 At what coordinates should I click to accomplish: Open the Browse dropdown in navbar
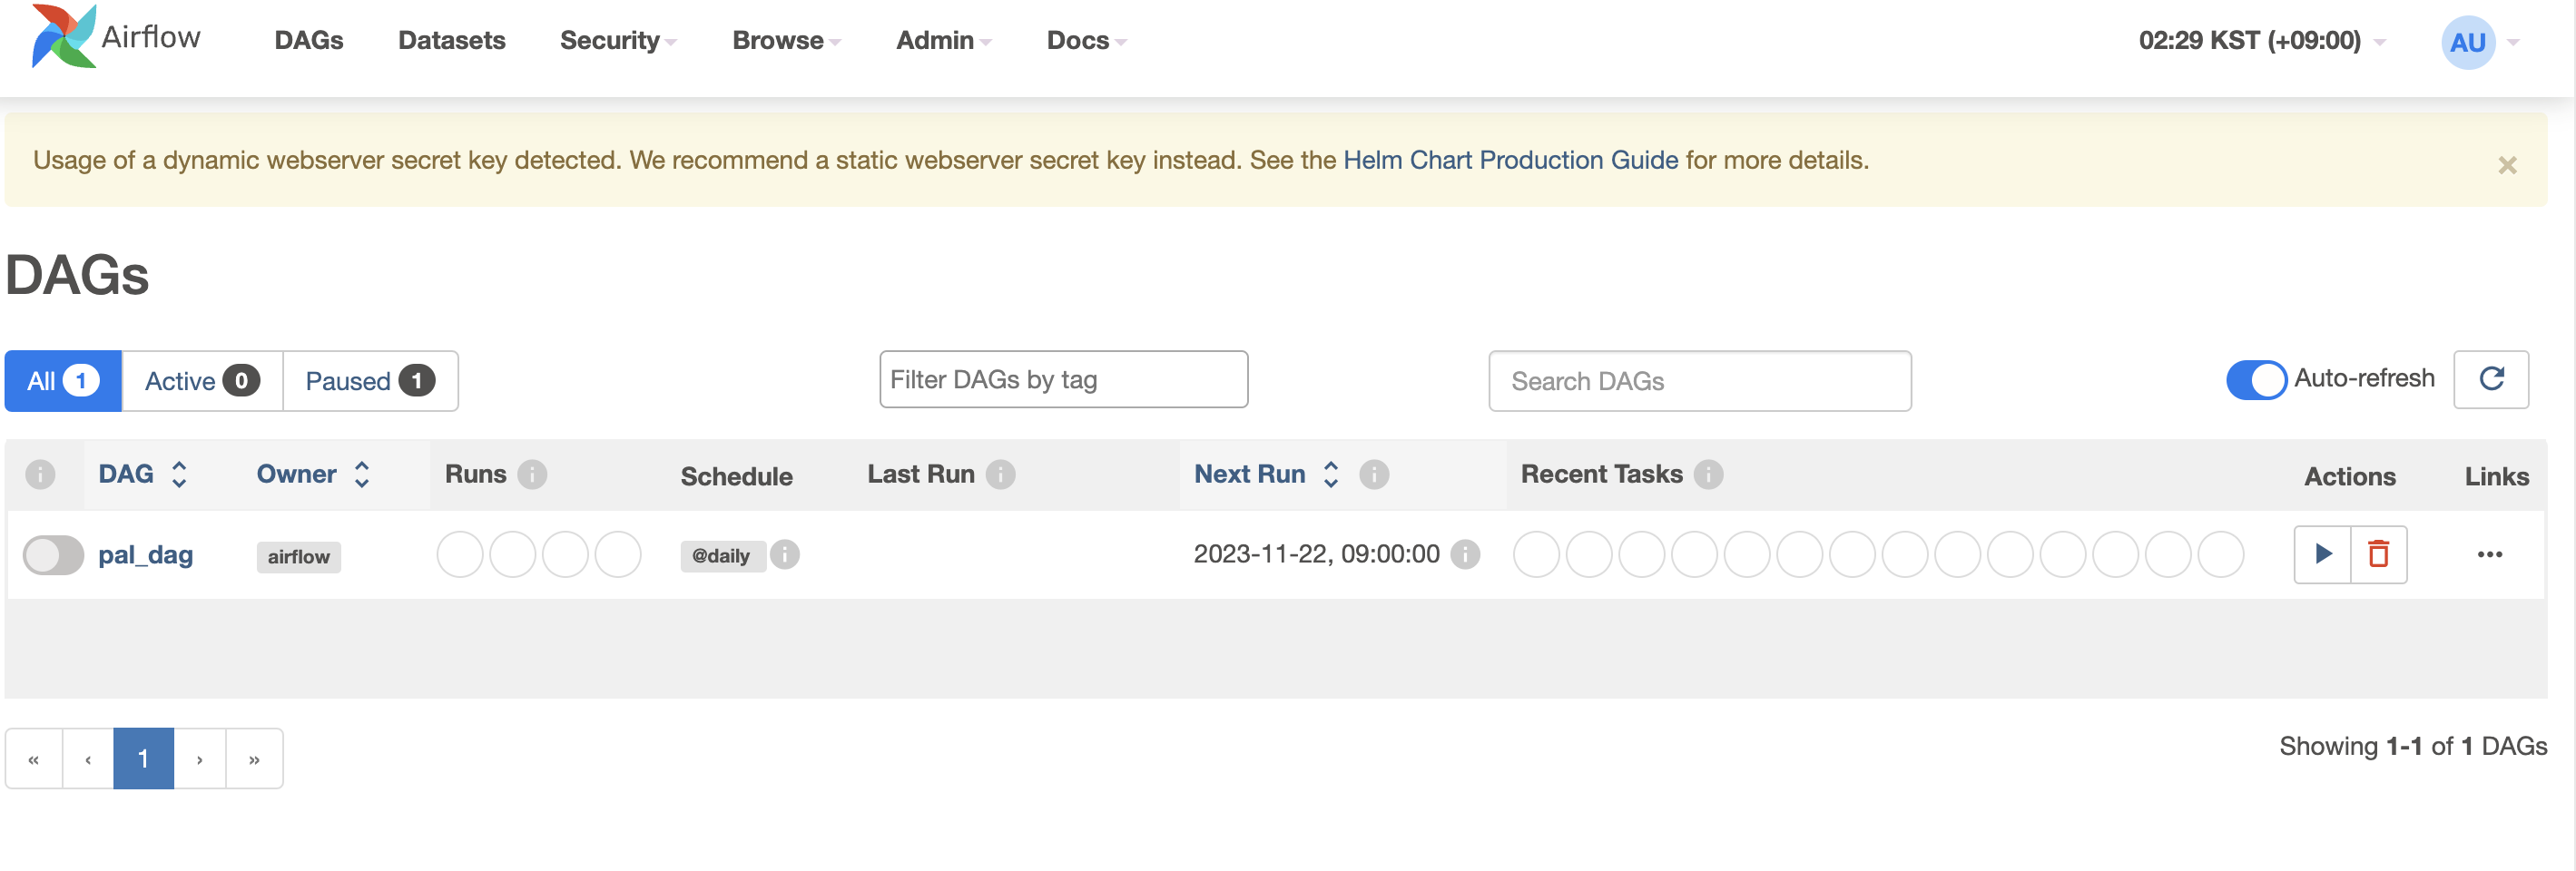click(785, 41)
